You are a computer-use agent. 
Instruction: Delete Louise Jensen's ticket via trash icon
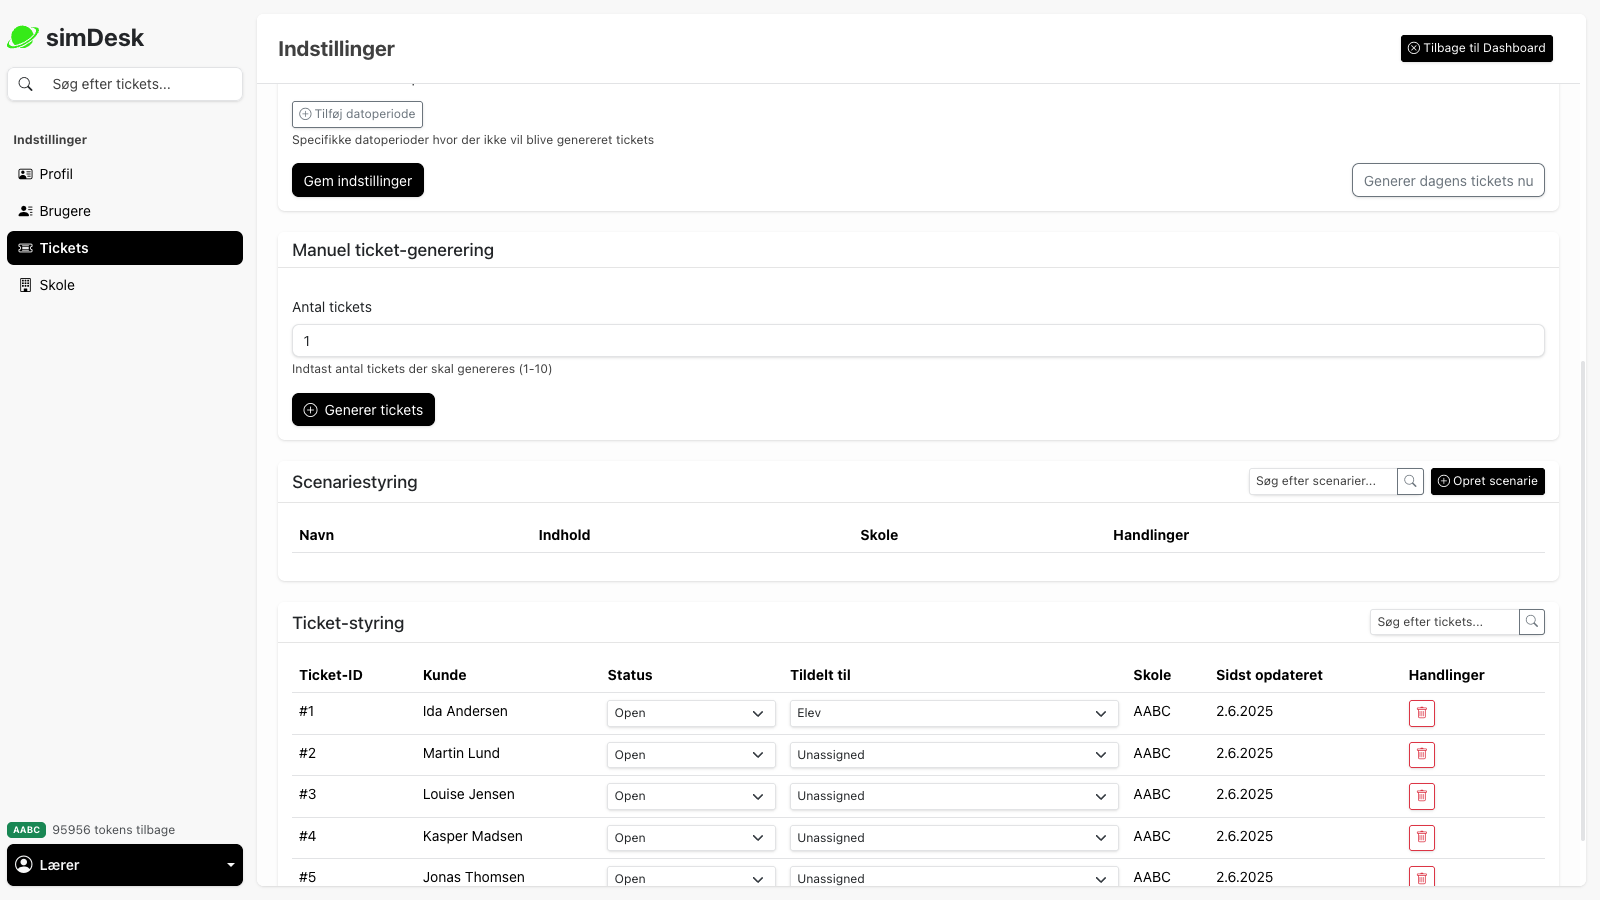click(x=1421, y=796)
